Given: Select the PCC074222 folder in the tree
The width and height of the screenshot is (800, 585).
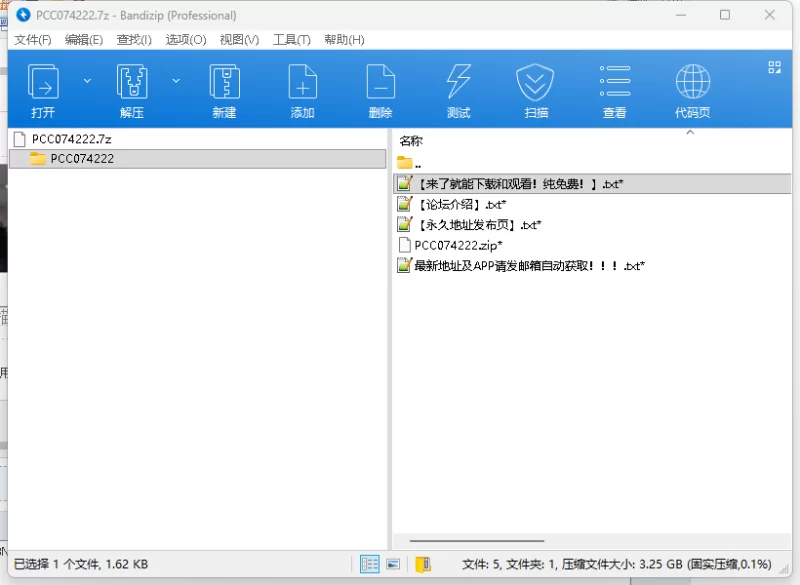Looking at the screenshot, I should tap(197, 159).
